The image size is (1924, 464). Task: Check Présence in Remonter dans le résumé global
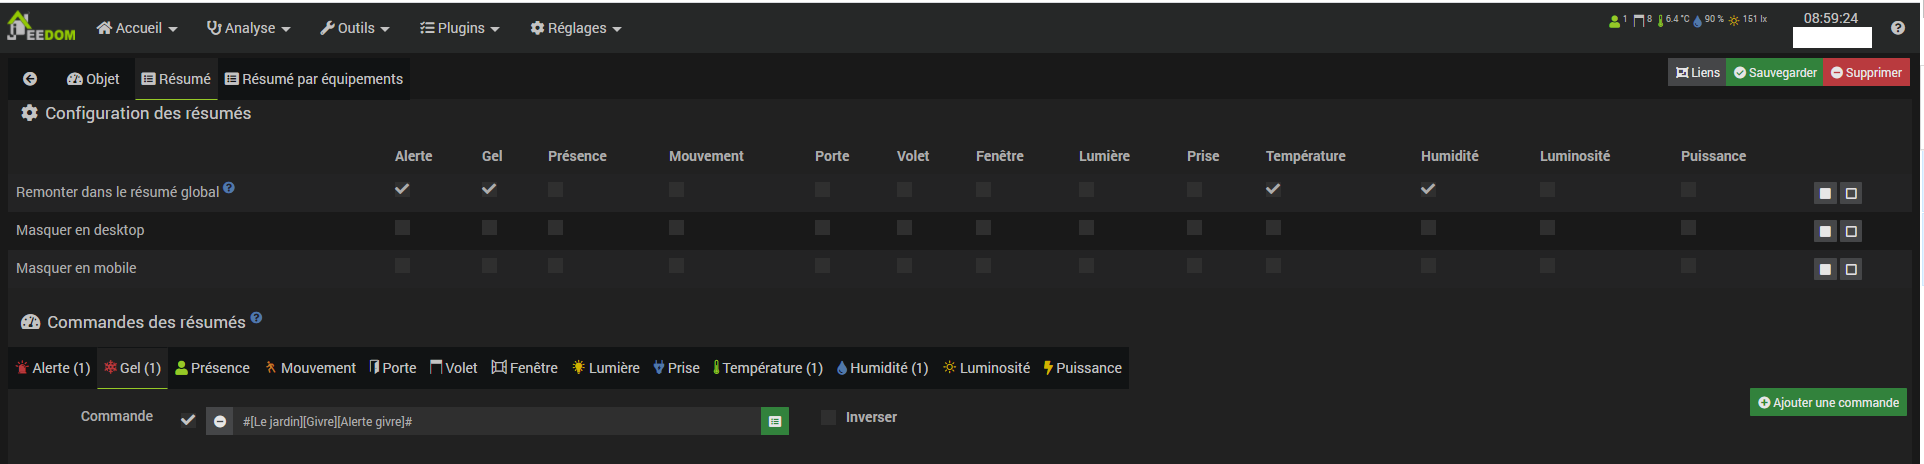coord(555,189)
